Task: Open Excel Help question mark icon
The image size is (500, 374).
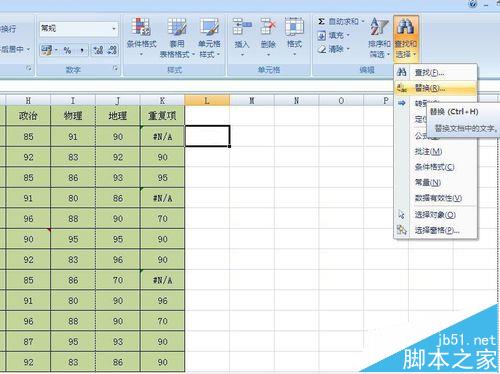Action: click(473, 4)
